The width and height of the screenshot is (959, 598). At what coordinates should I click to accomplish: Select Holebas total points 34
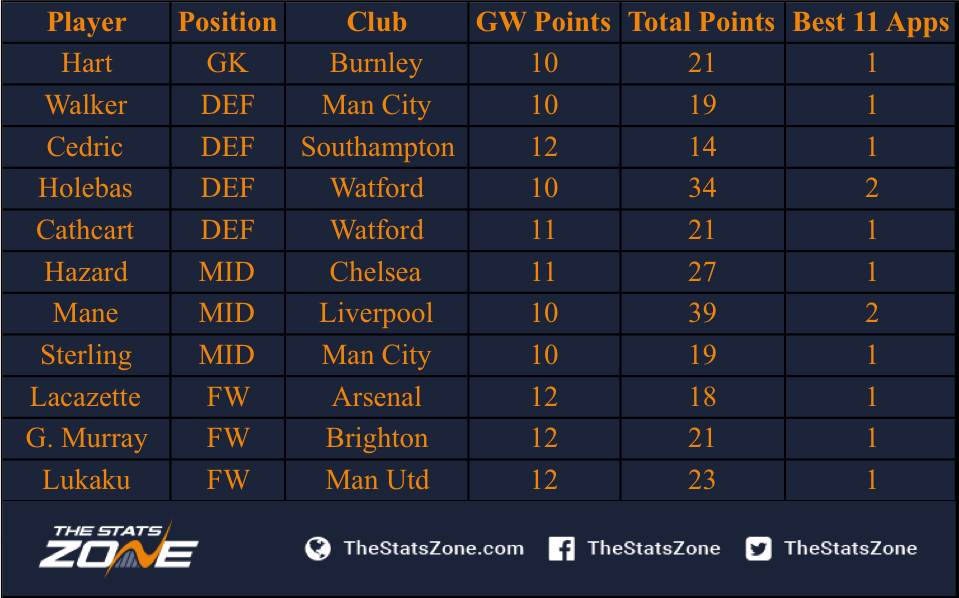coord(702,188)
